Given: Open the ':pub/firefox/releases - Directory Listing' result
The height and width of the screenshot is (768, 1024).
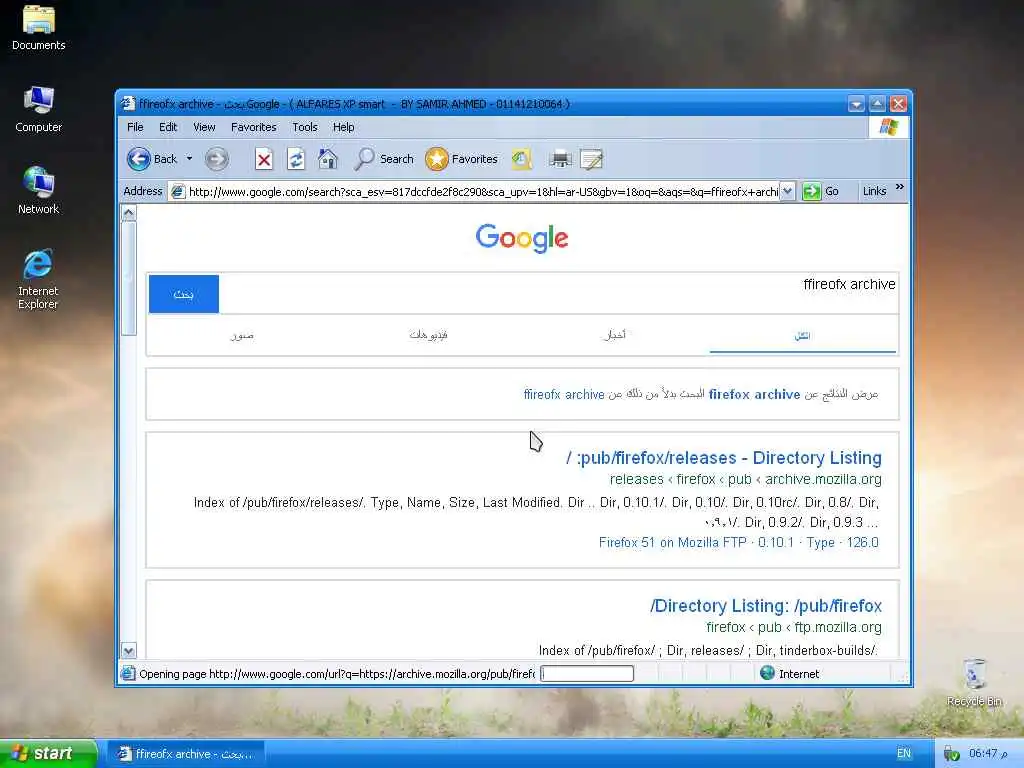Looking at the screenshot, I should pyautogui.click(x=724, y=458).
